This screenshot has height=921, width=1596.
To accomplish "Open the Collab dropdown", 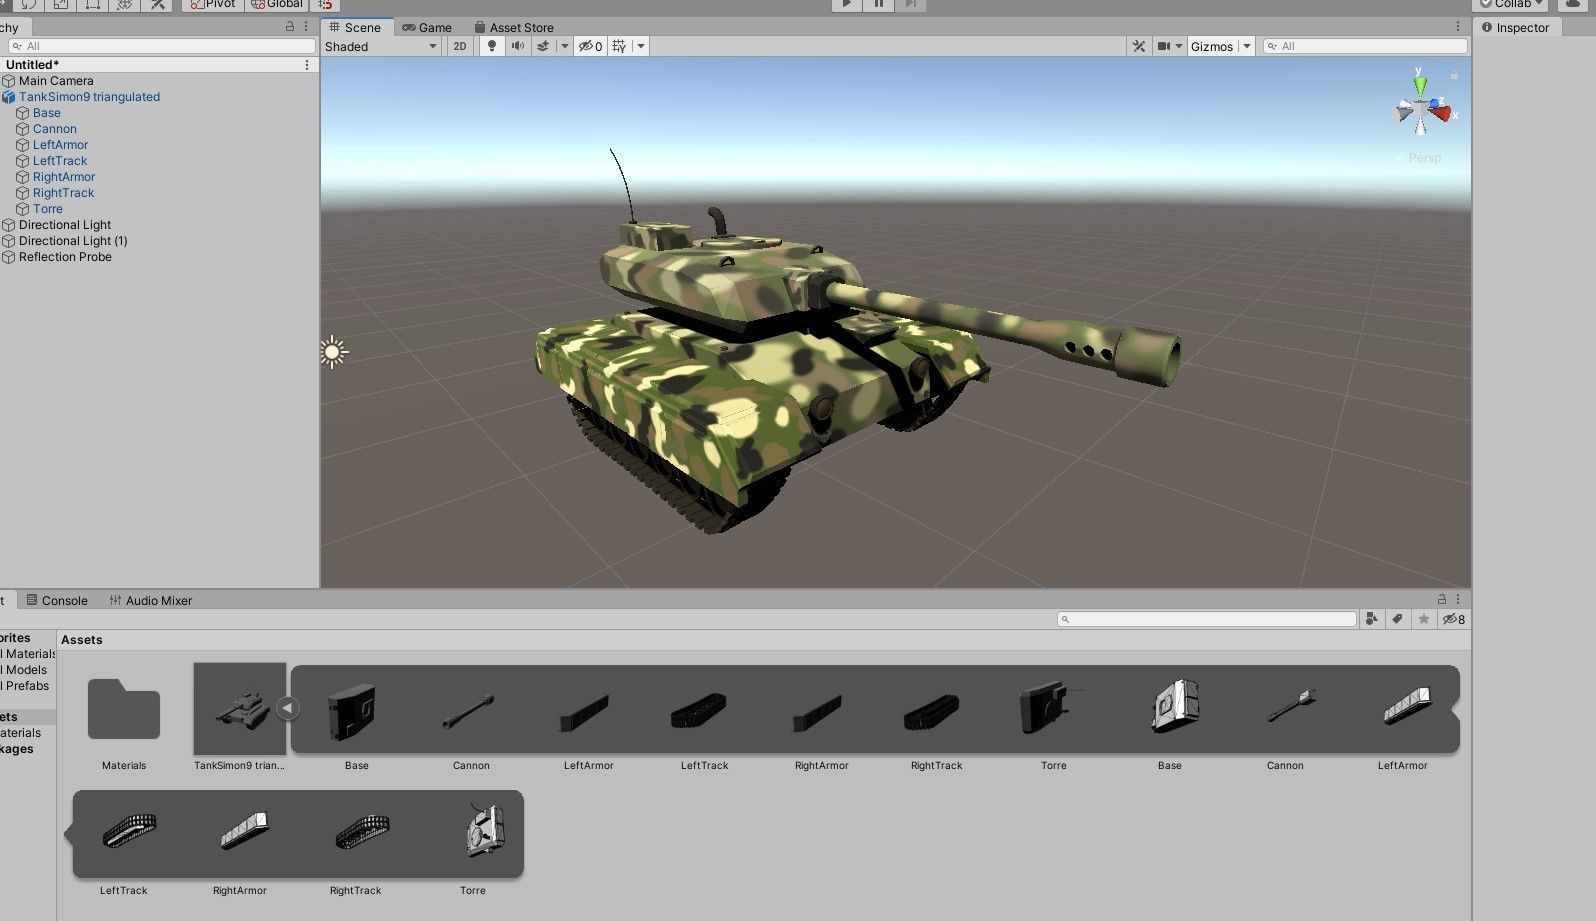I will (1512, 4).
